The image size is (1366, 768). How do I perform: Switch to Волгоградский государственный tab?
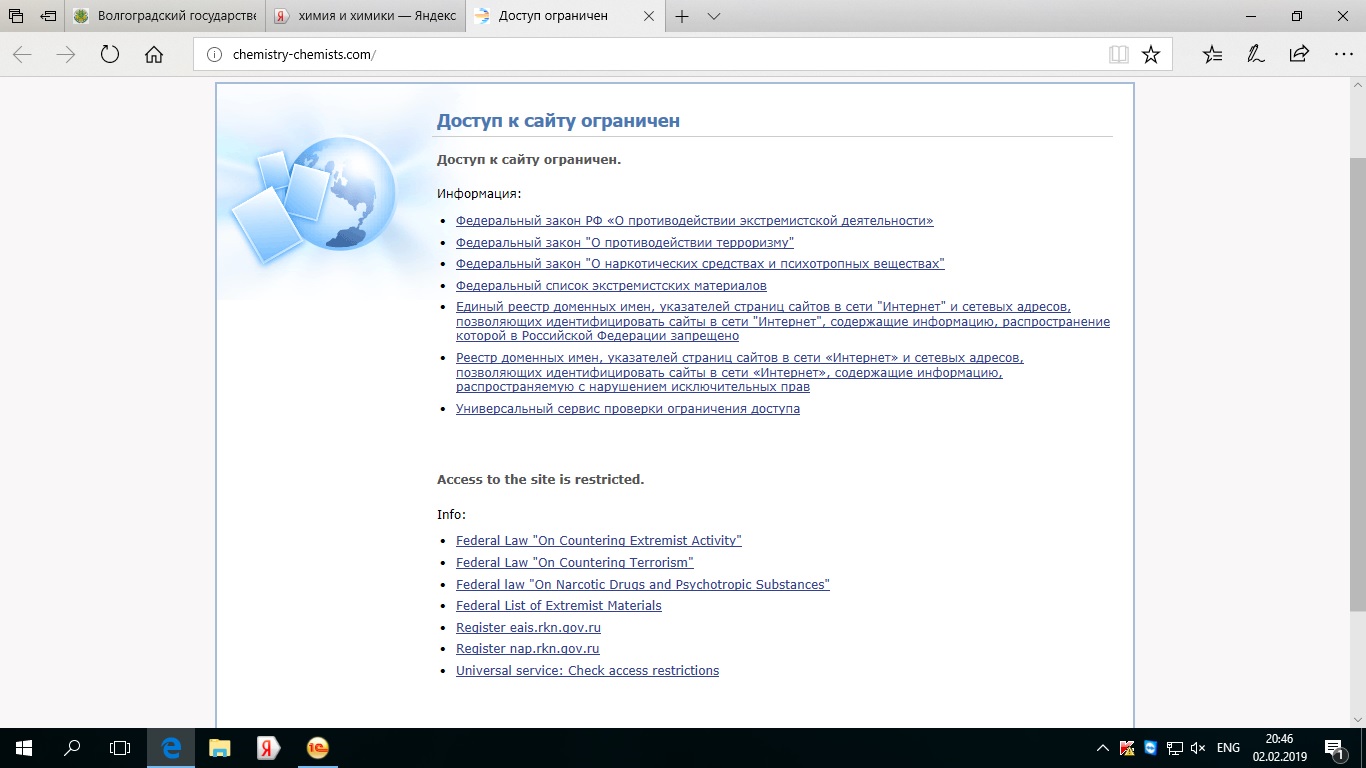165,16
